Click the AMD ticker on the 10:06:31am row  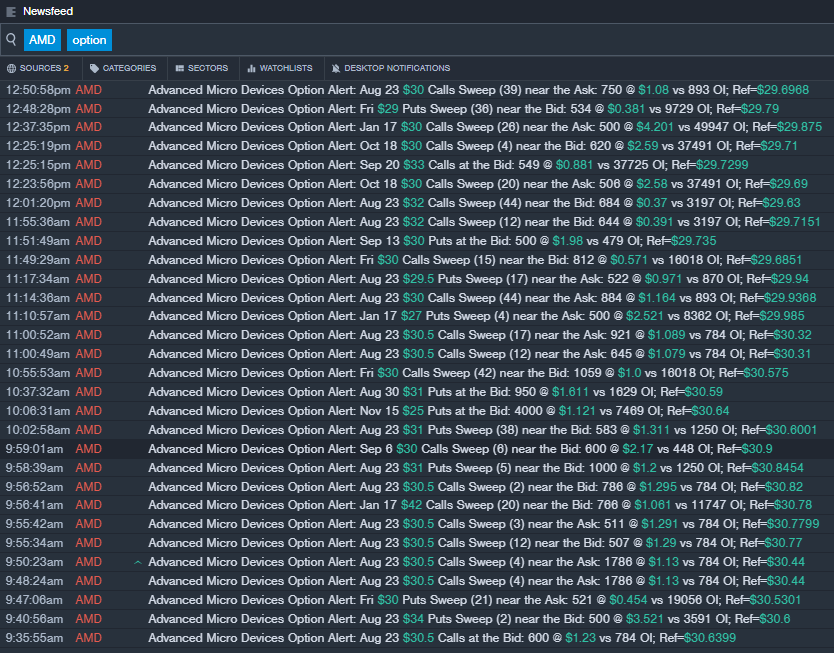click(x=88, y=411)
